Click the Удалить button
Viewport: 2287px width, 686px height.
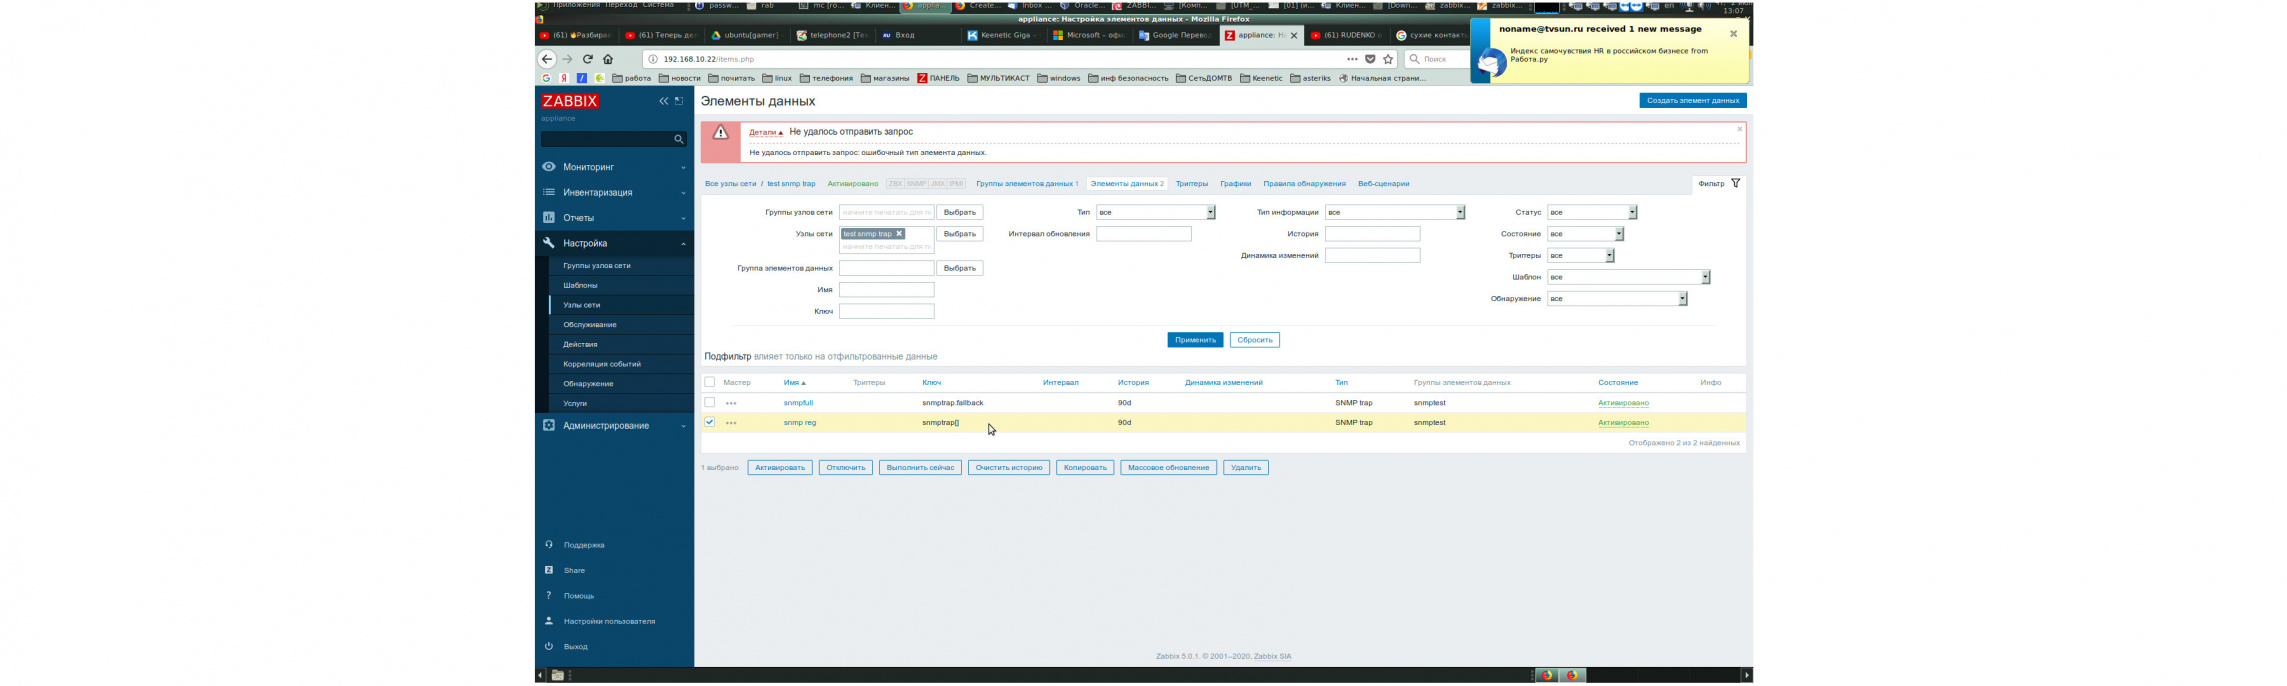(x=1246, y=468)
